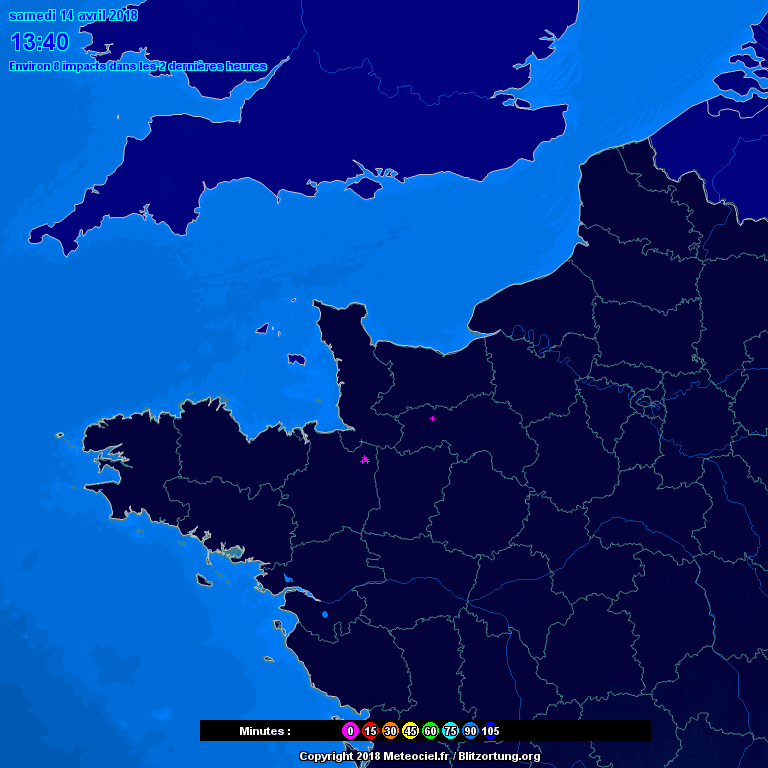The height and width of the screenshot is (768, 768).
Task: Select the yellow 45 minutes legend circle
Action: 410,731
